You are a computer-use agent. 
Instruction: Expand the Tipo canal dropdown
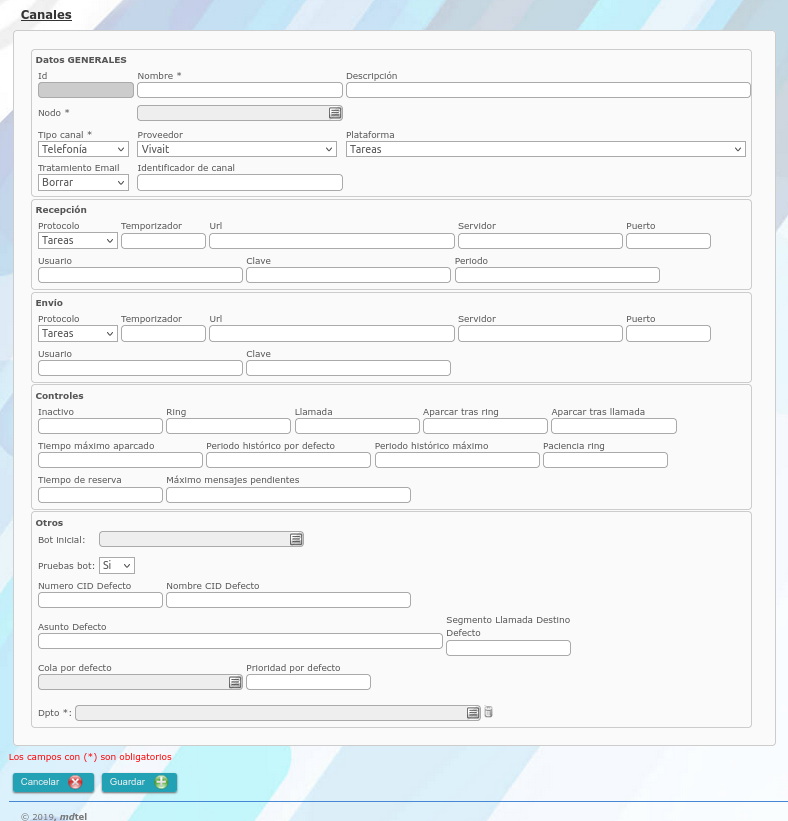pos(83,149)
